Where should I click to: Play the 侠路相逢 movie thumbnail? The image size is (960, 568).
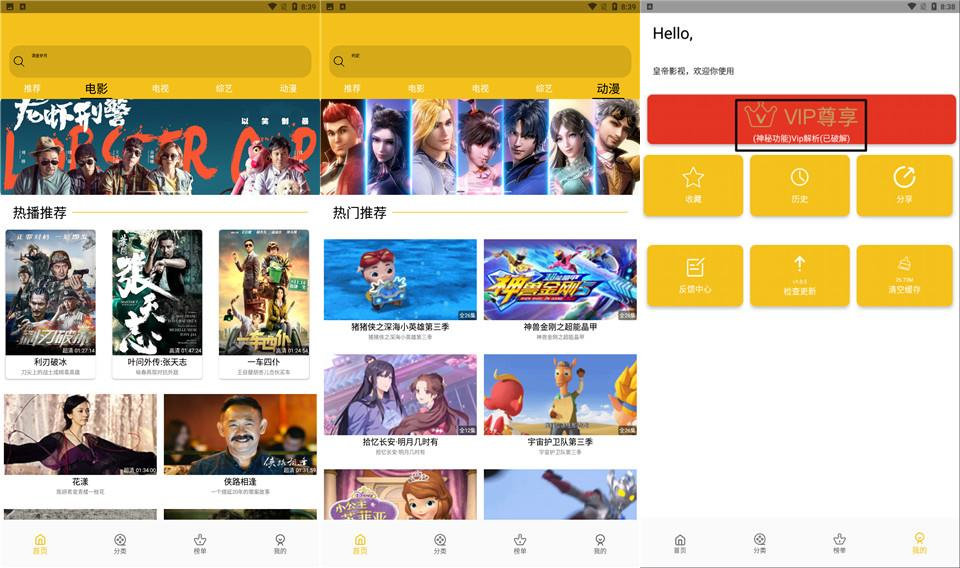[240, 434]
